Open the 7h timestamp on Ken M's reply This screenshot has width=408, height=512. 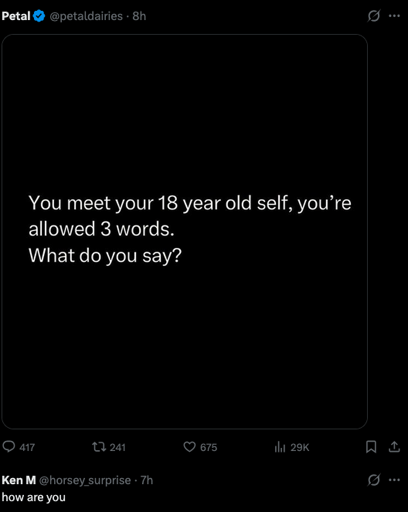point(147,480)
